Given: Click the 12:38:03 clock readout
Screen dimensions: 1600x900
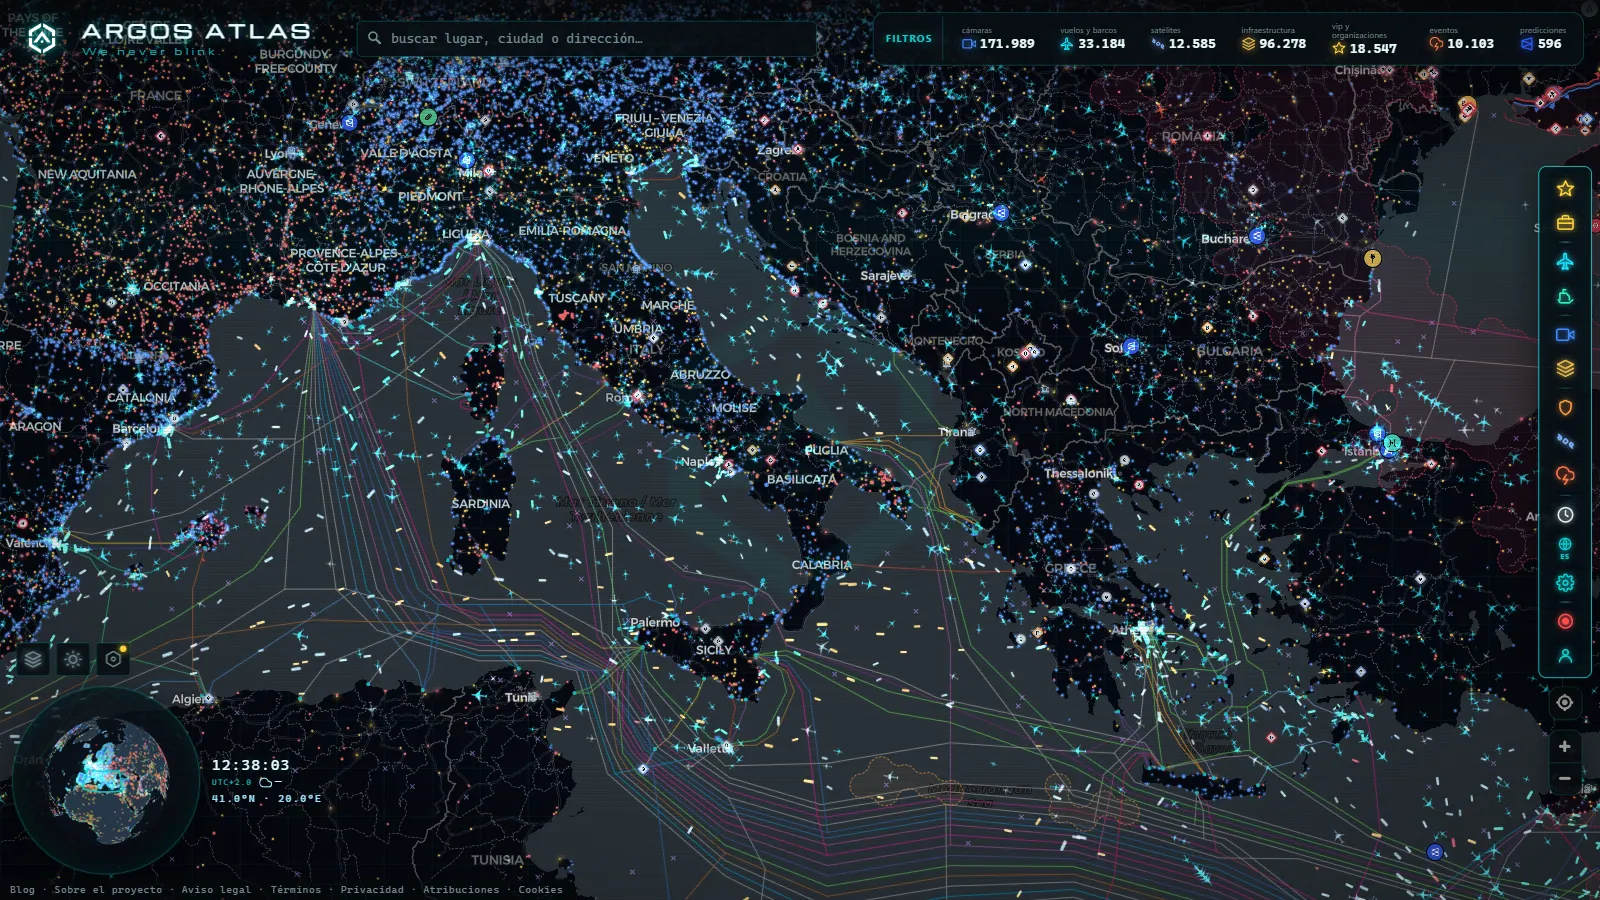Looking at the screenshot, I should (x=250, y=765).
